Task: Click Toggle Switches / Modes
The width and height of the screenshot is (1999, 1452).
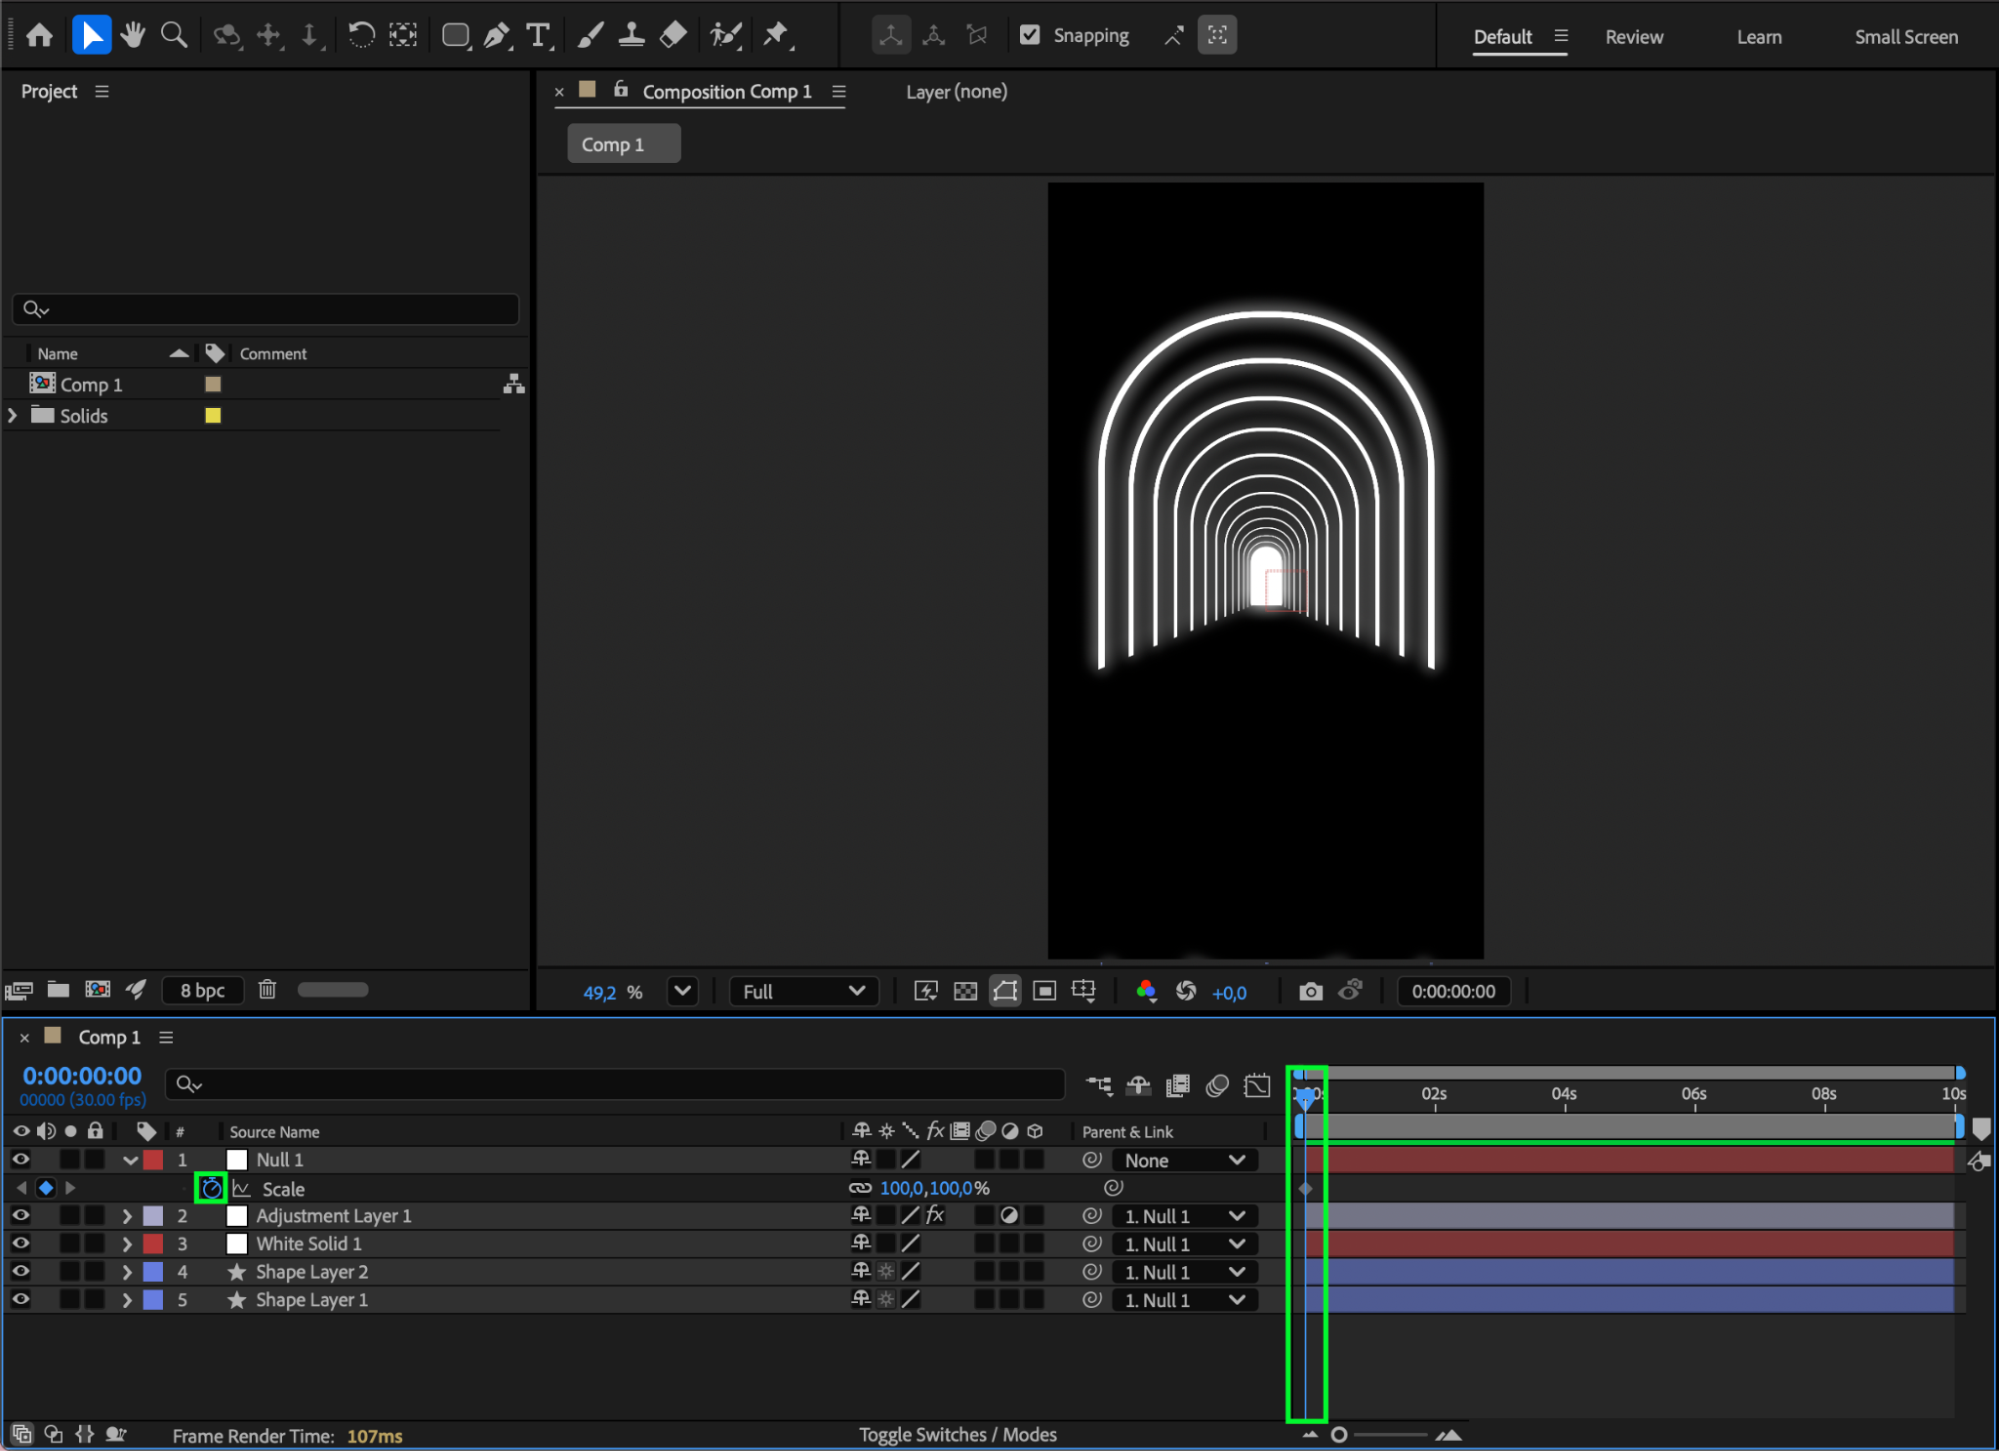Action: 957,1434
